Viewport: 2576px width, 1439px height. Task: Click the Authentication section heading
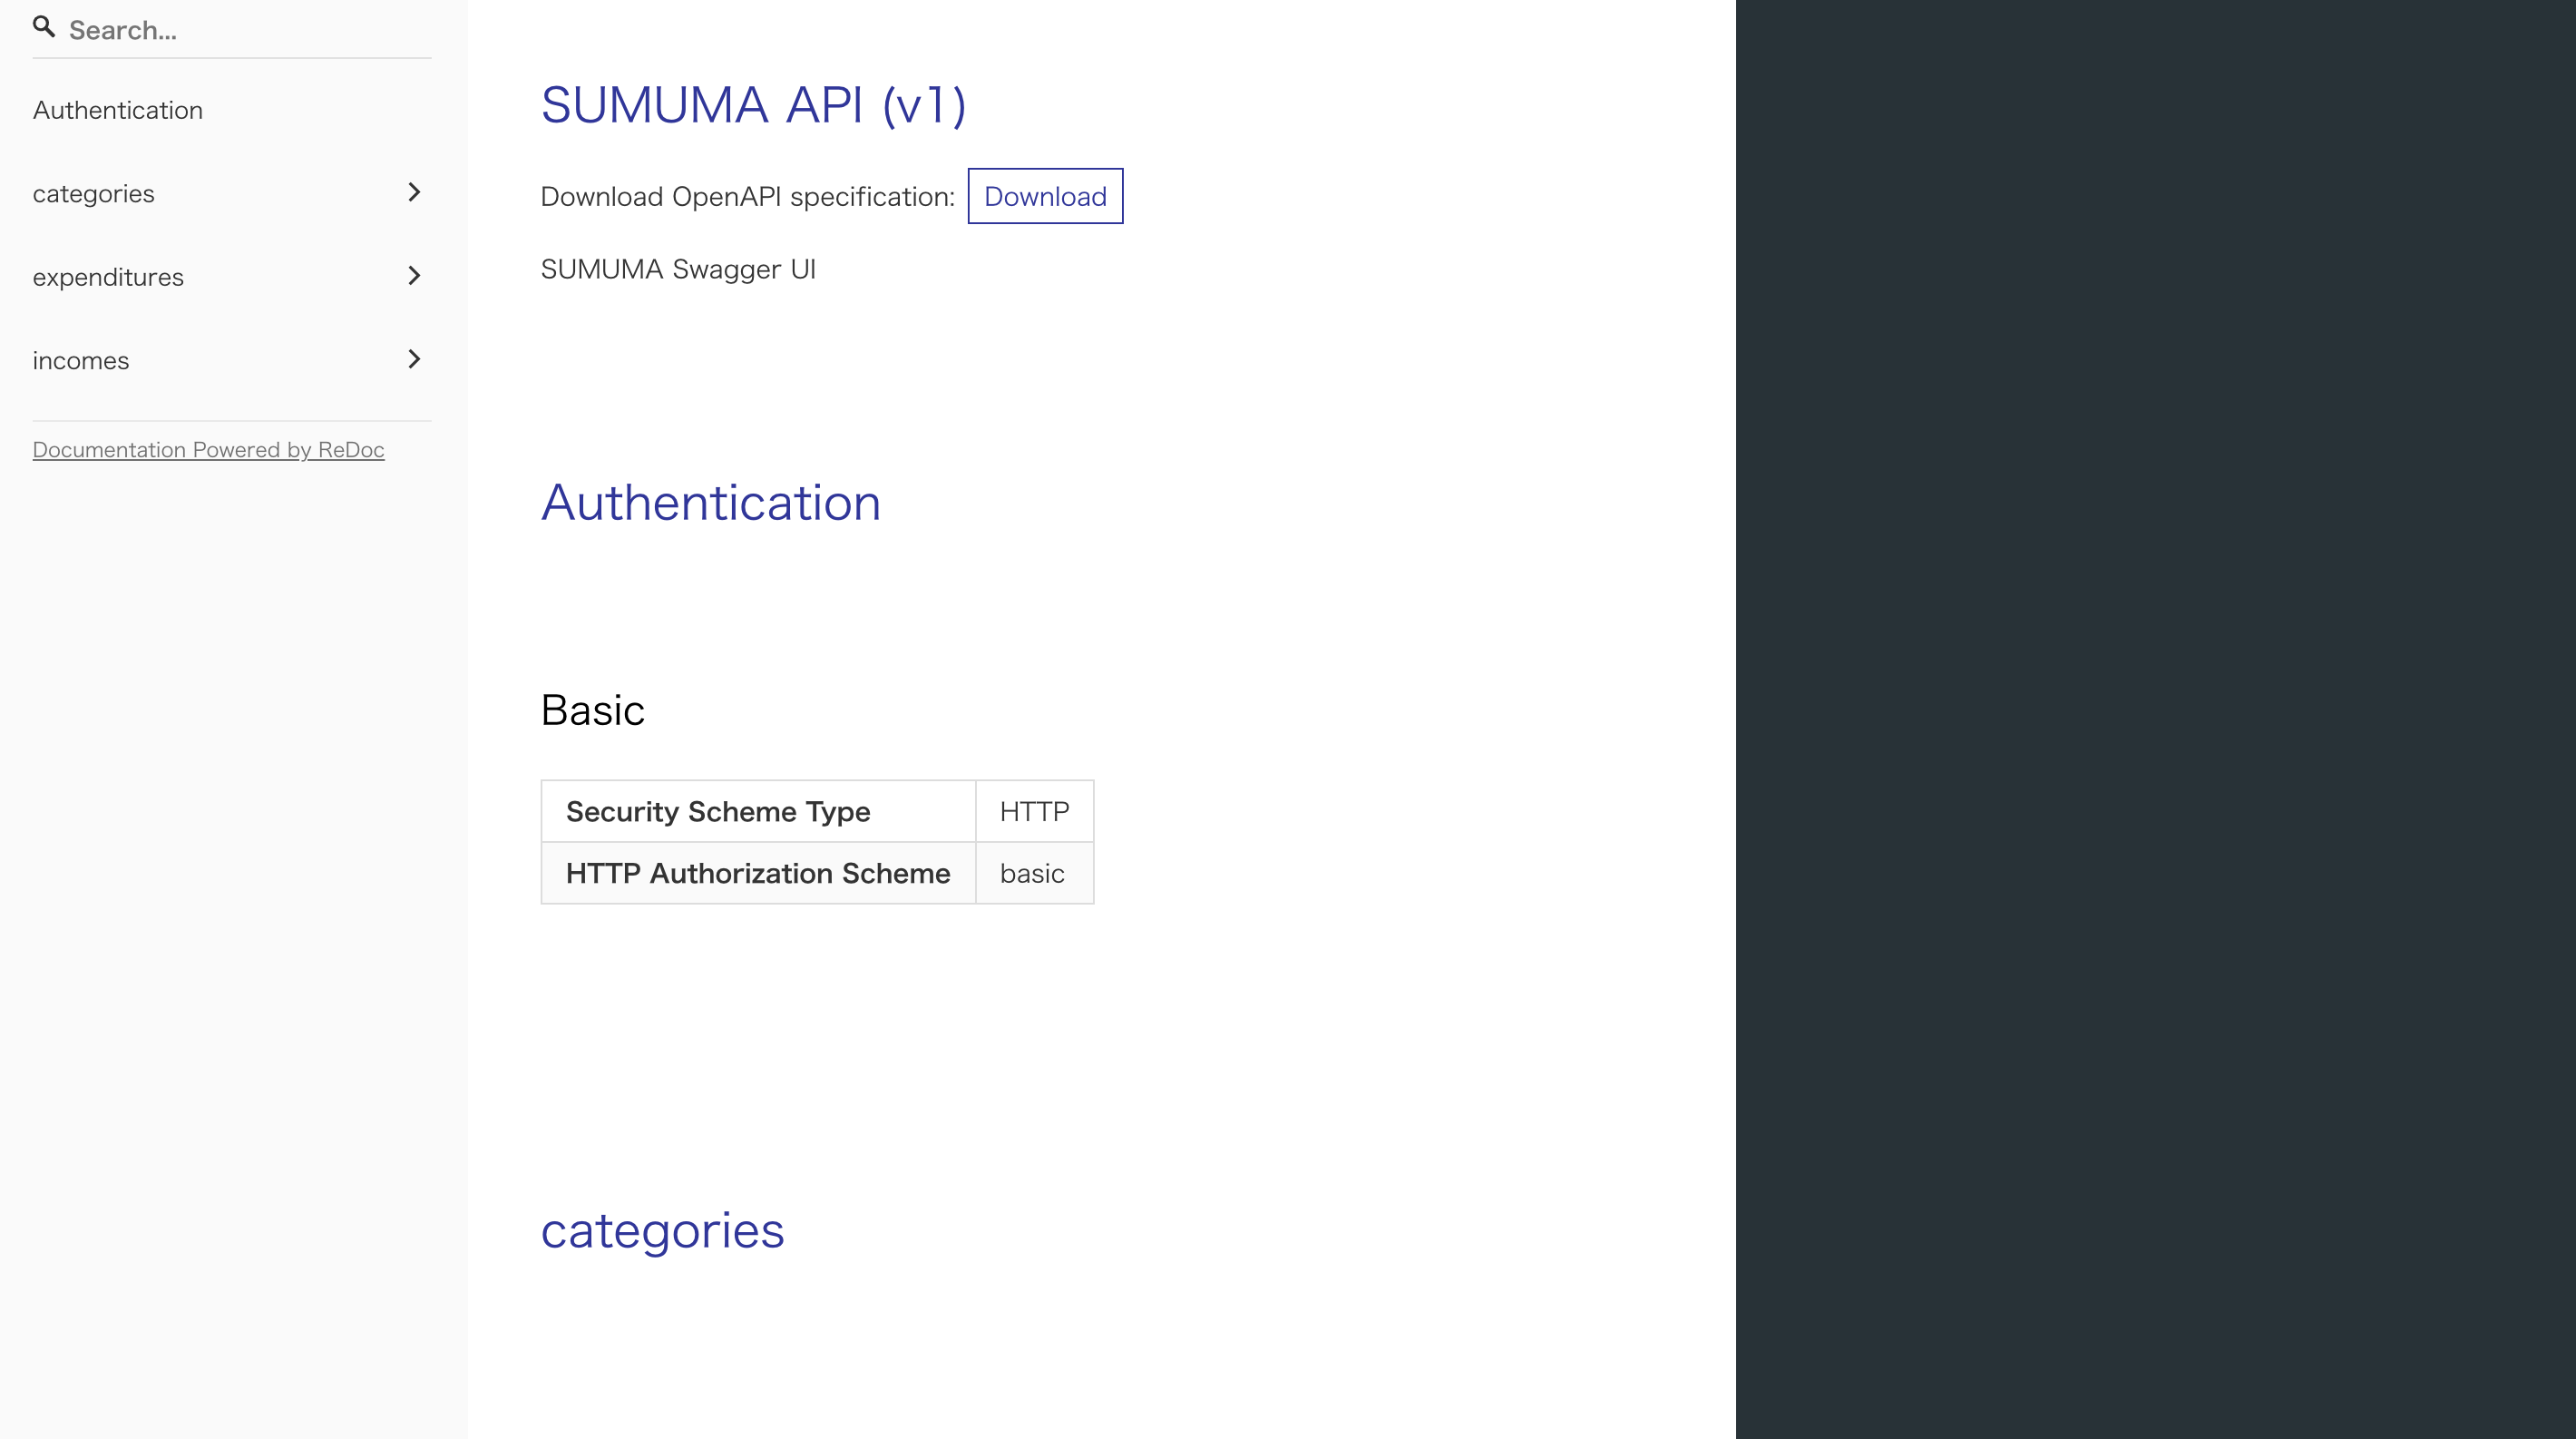[710, 503]
